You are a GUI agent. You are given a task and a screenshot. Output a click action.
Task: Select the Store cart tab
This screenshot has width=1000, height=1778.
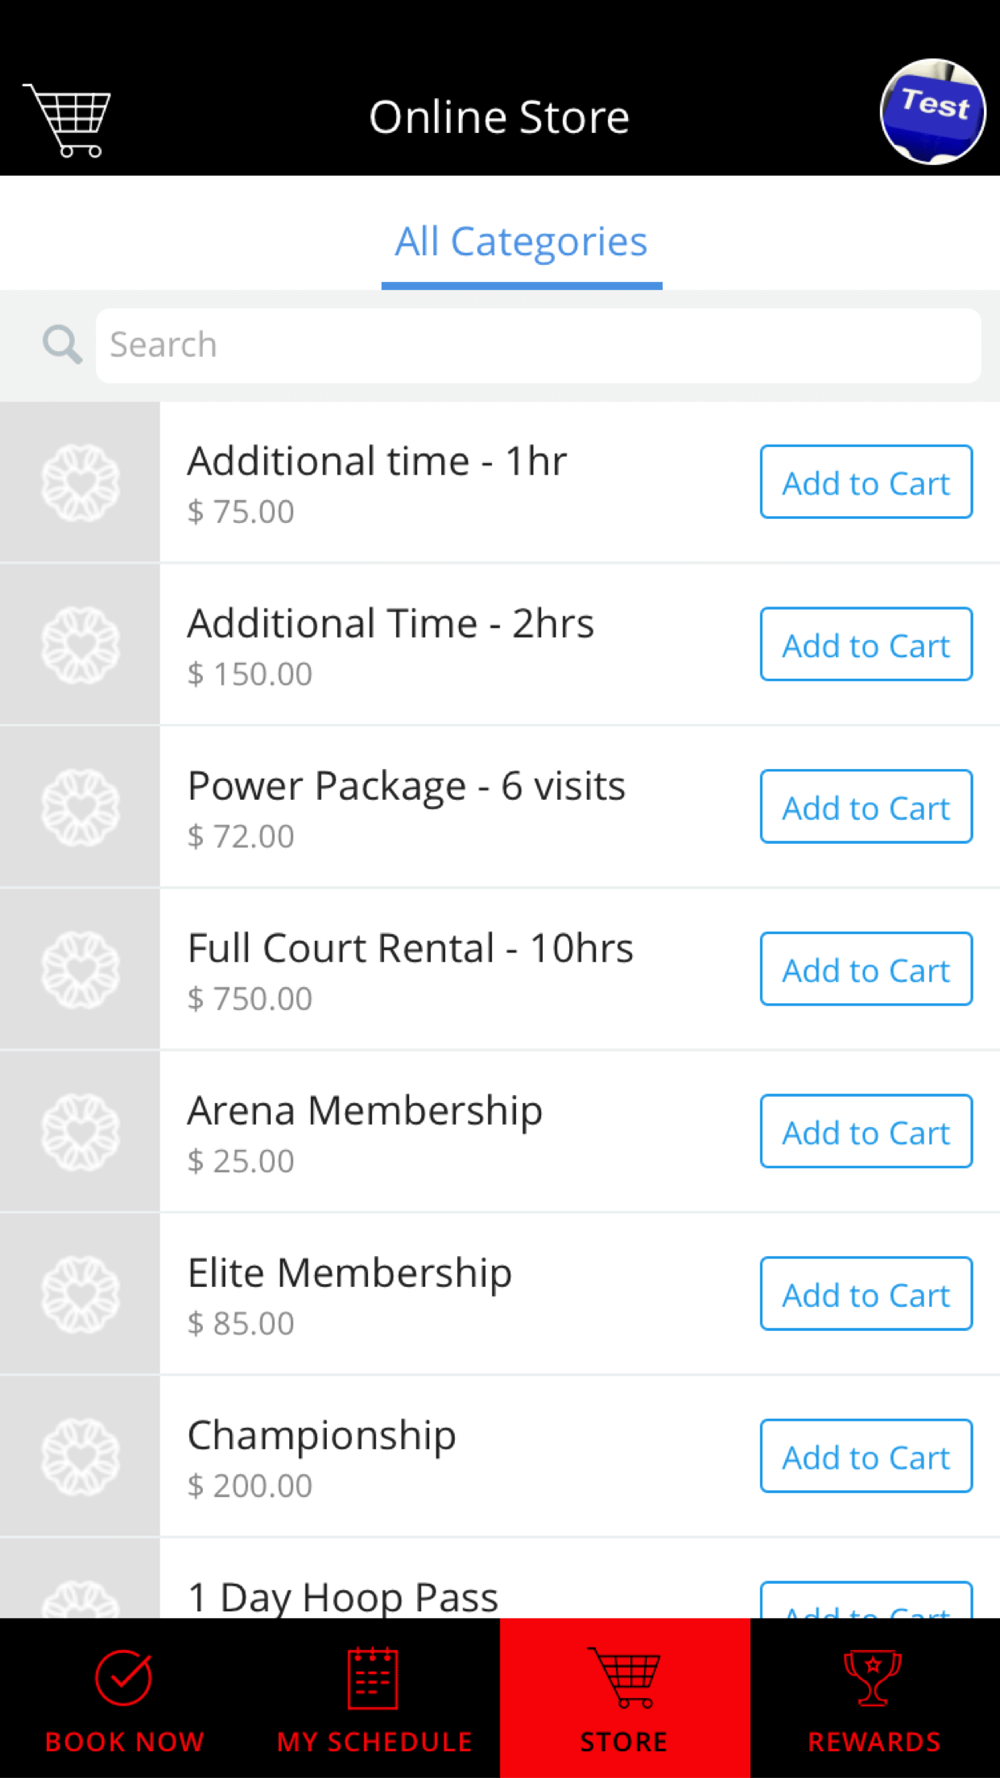click(625, 1699)
